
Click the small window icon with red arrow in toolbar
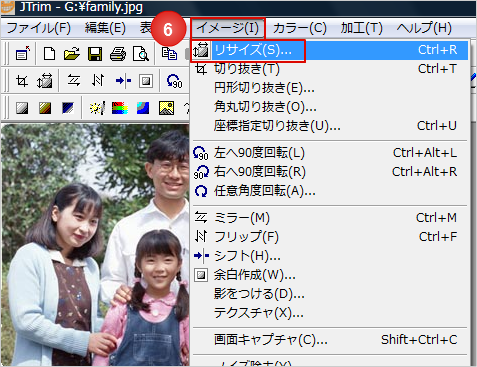(23, 53)
